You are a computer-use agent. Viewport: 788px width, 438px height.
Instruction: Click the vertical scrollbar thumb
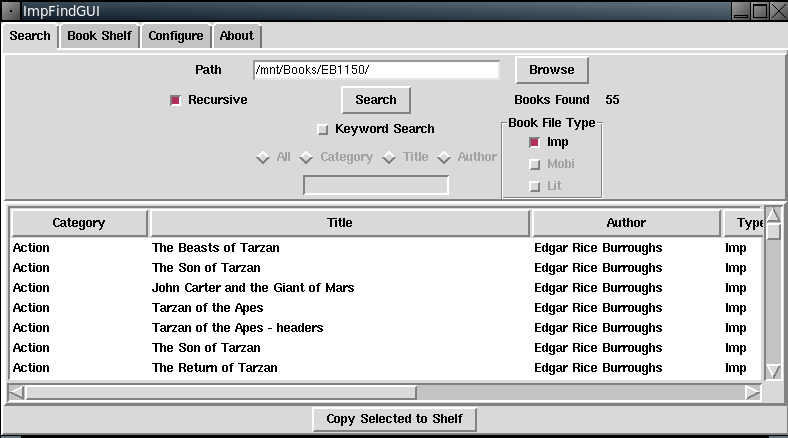coord(773,232)
